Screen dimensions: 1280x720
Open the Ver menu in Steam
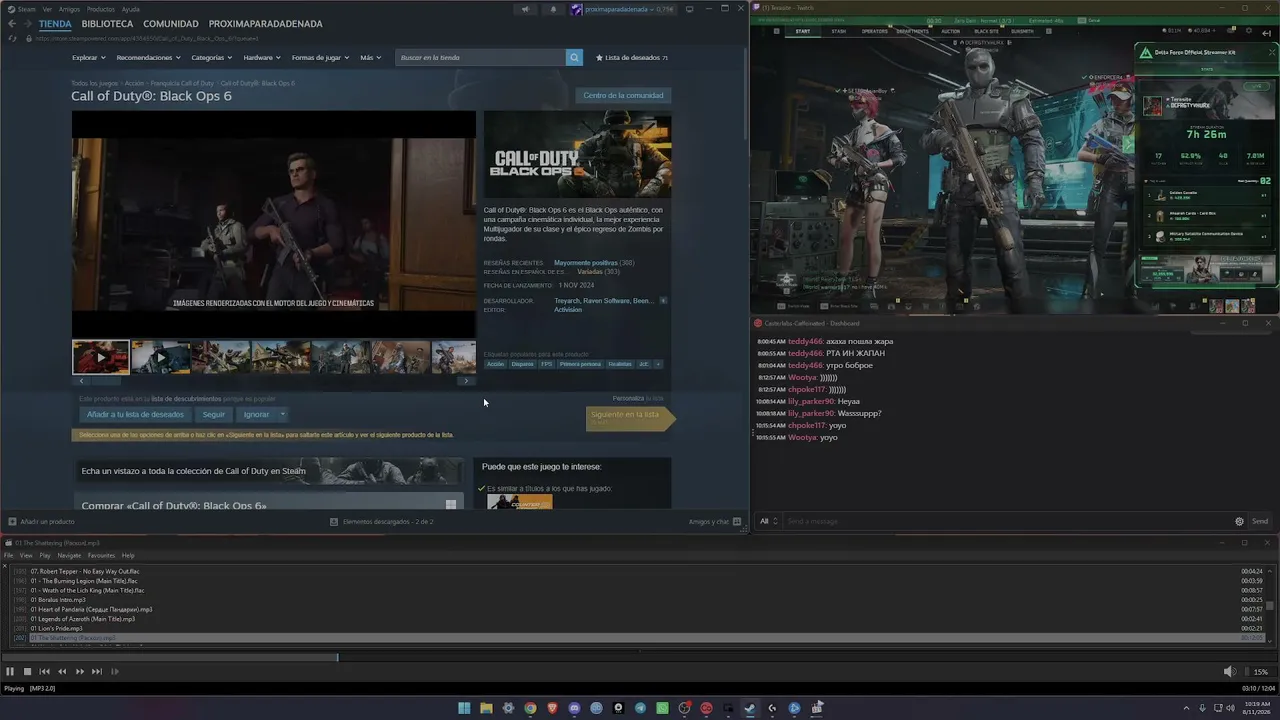[x=47, y=9]
